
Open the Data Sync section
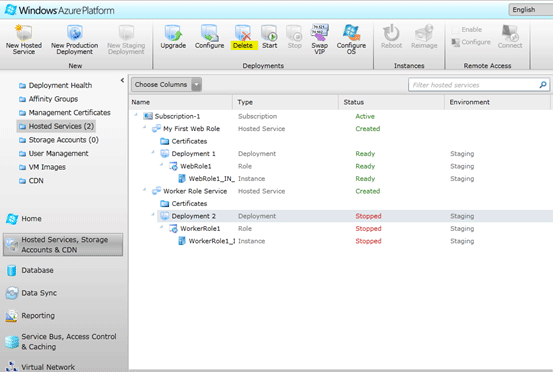tap(31, 293)
